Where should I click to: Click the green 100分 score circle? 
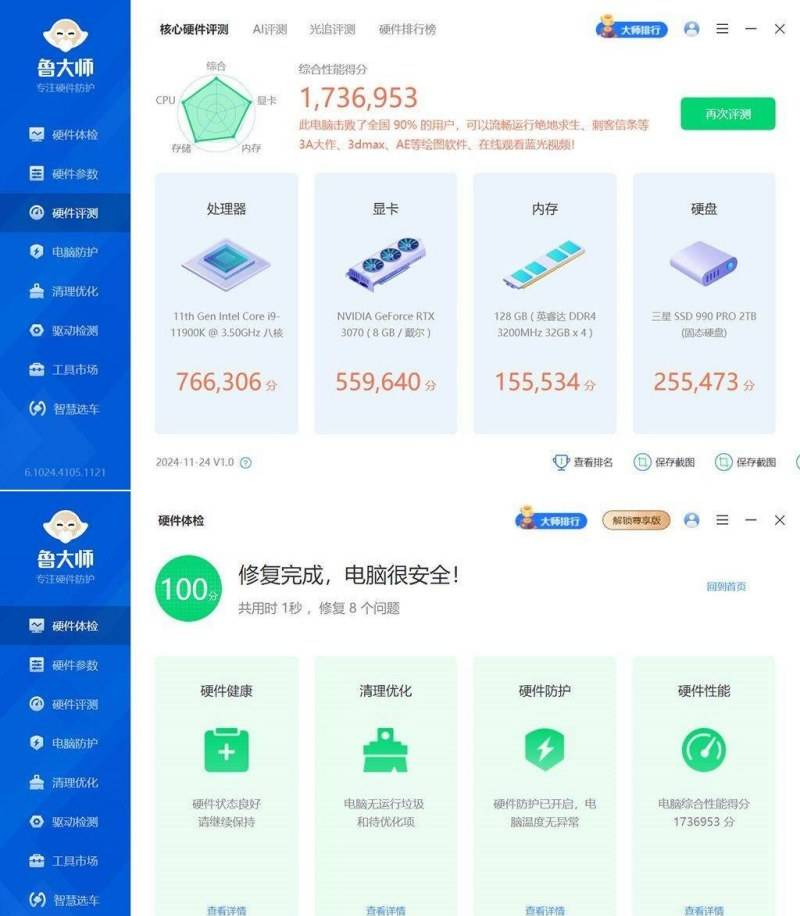pyautogui.click(x=188, y=588)
